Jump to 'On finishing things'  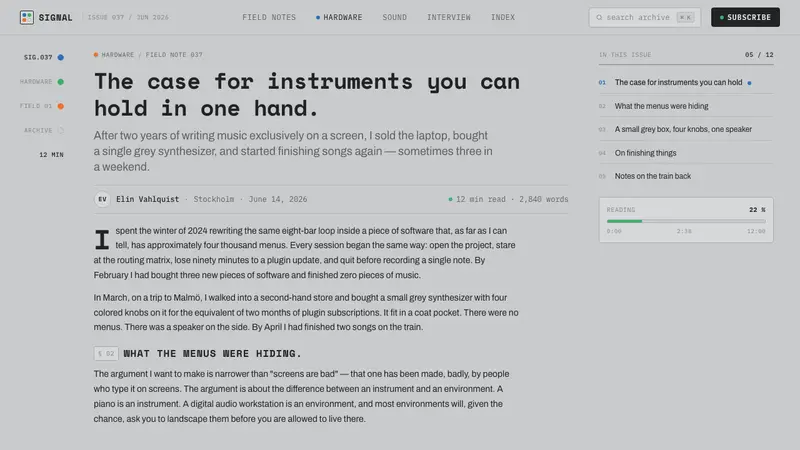645,153
